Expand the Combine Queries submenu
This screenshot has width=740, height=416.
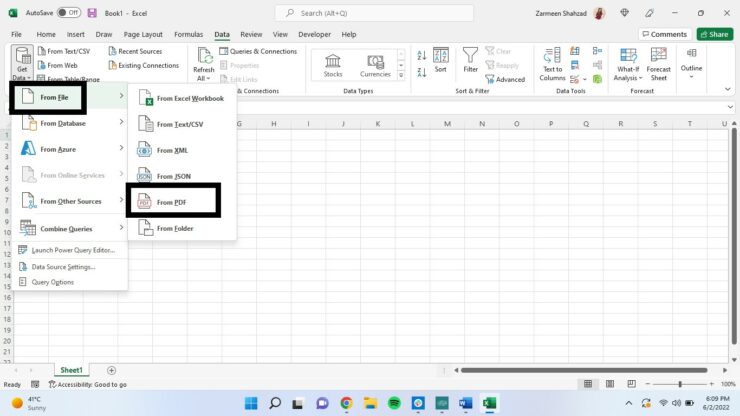(70, 229)
